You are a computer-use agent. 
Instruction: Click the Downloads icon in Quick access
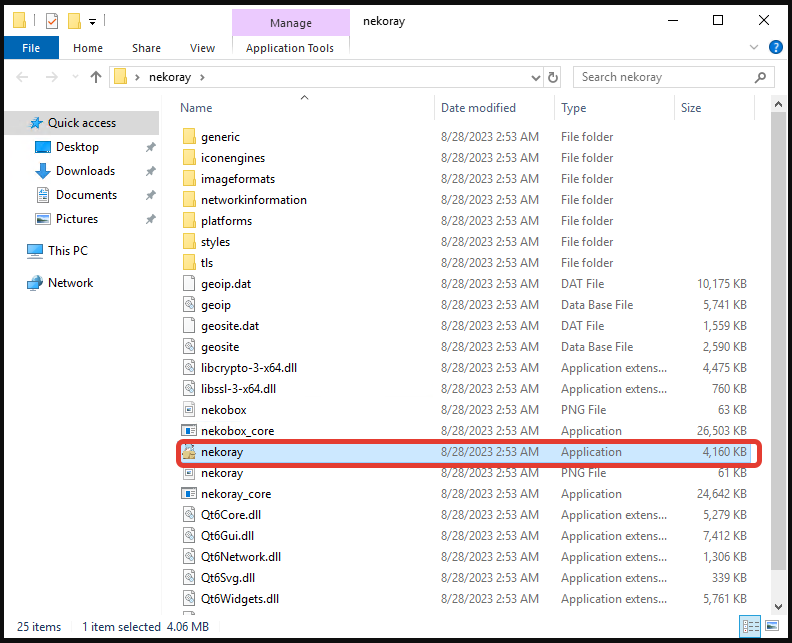click(43, 171)
